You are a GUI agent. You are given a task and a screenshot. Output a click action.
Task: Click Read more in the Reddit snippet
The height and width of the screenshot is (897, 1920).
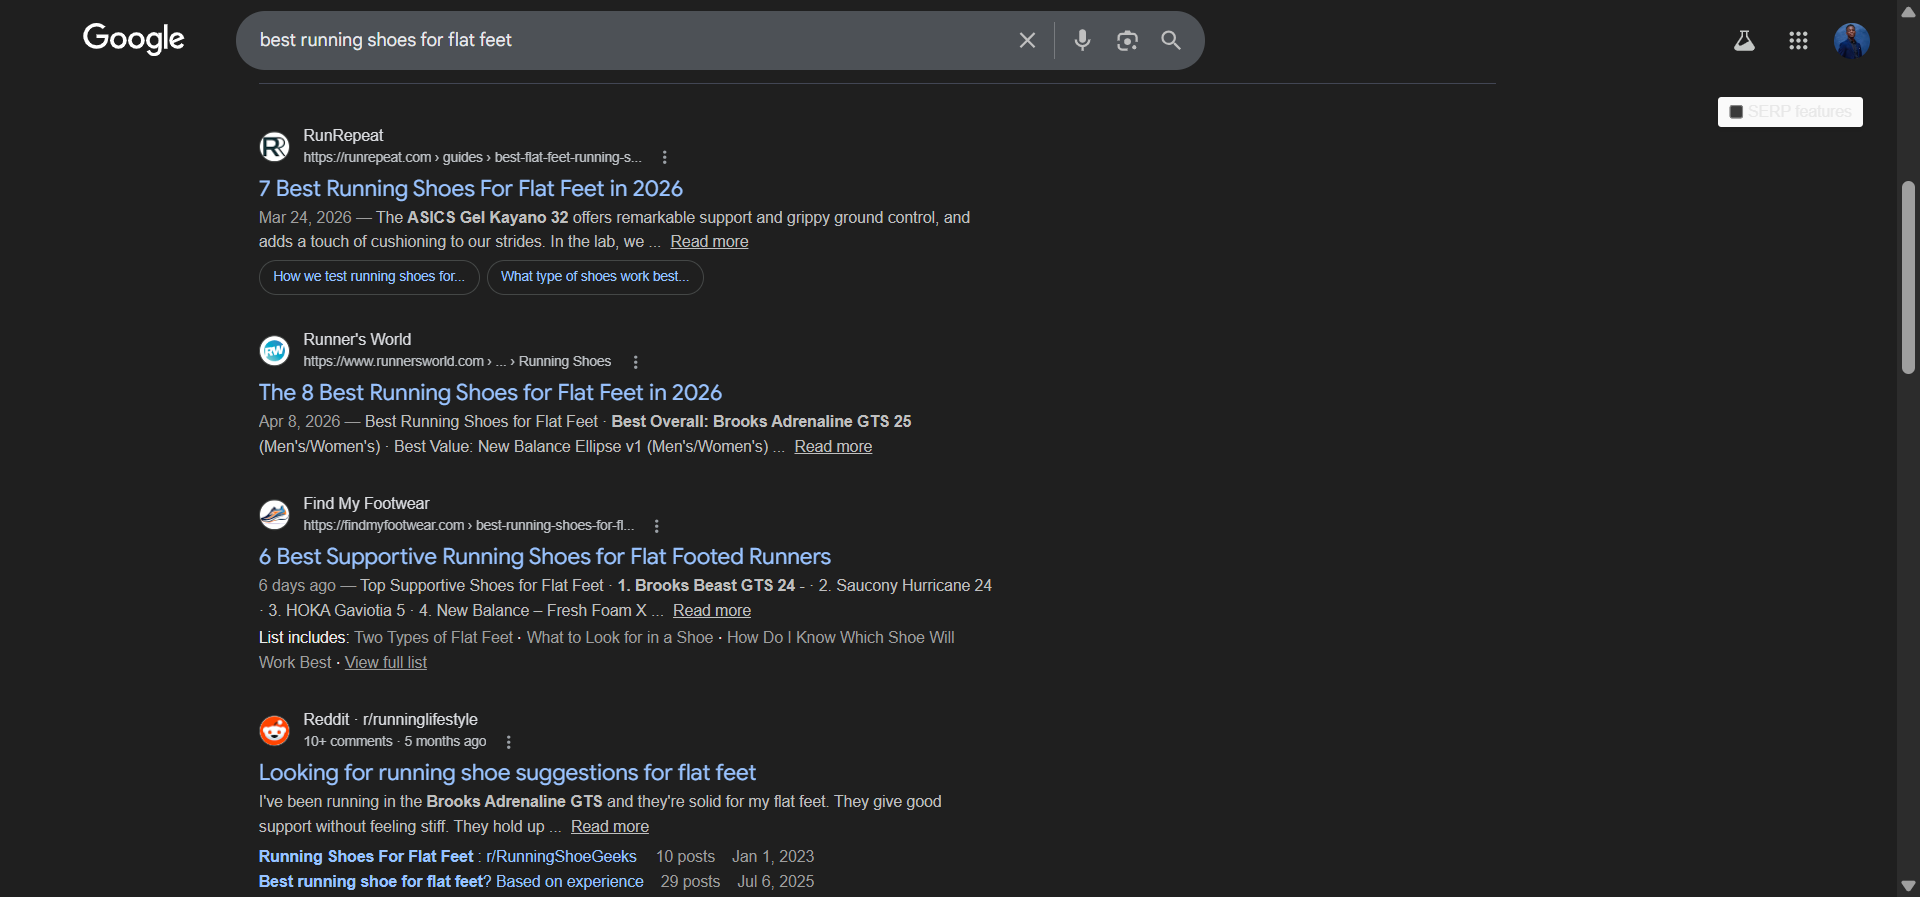coord(609,826)
